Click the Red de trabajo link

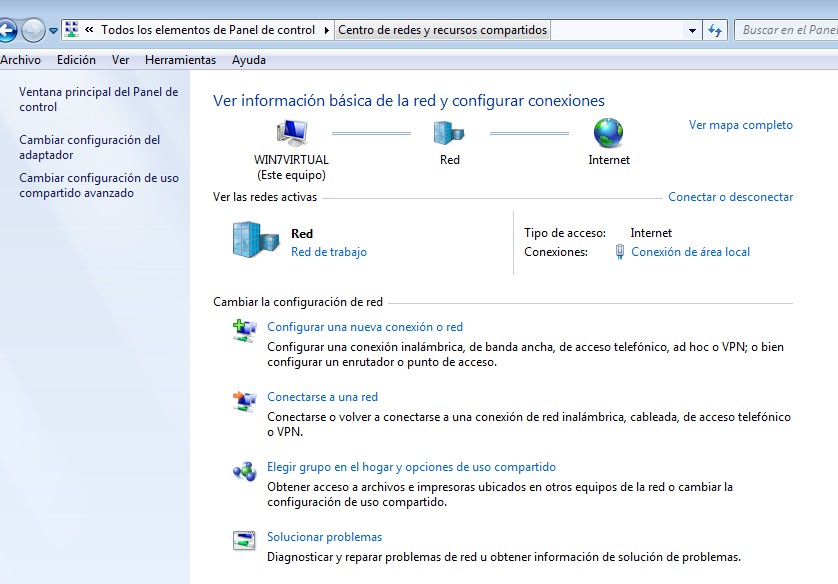coord(328,252)
